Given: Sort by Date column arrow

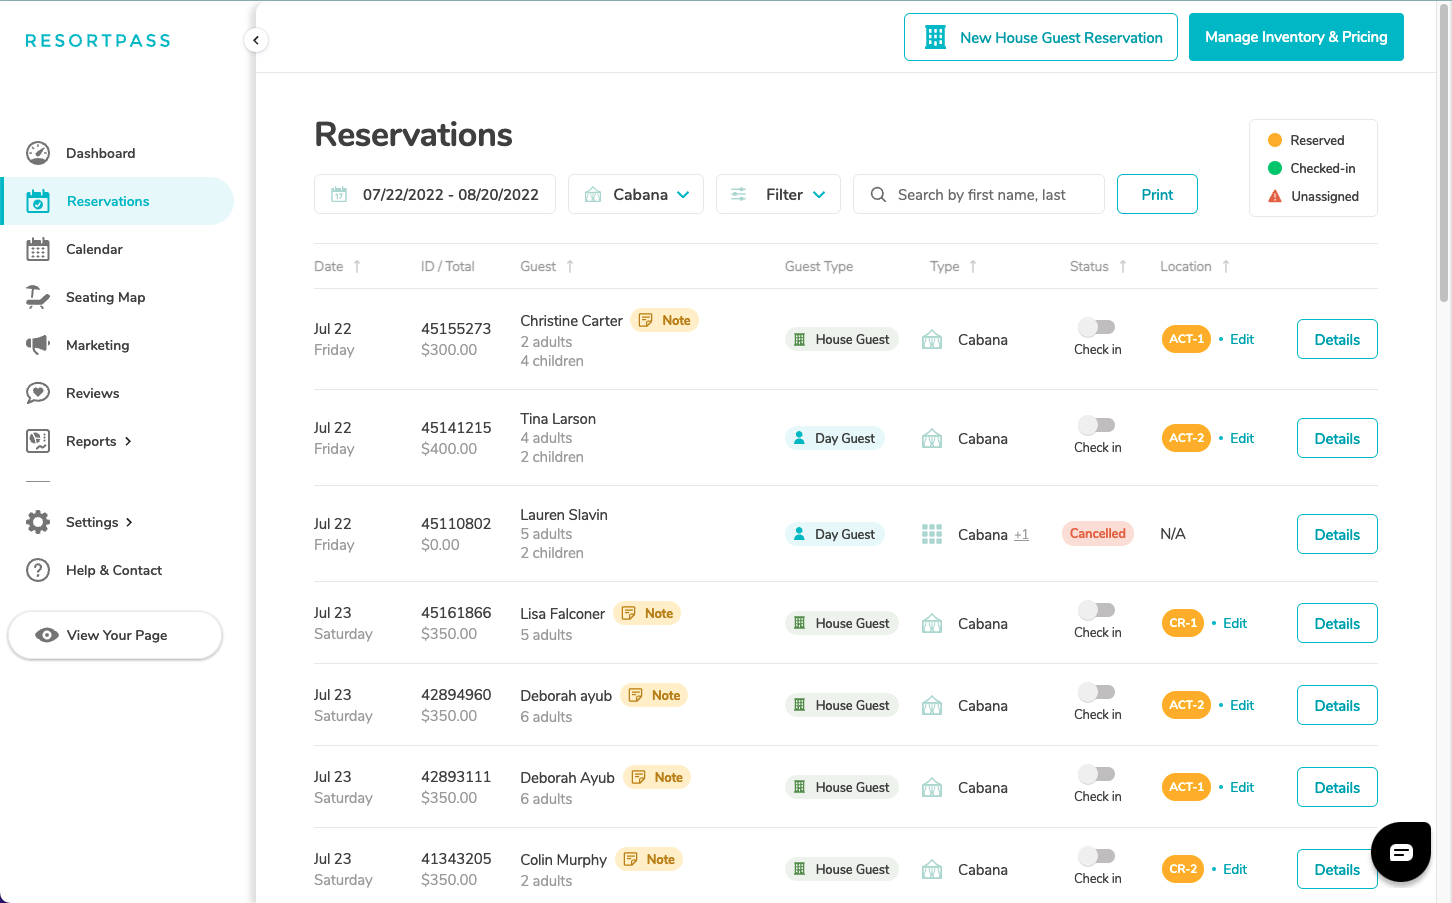Looking at the screenshot, I should pos(357,266).
